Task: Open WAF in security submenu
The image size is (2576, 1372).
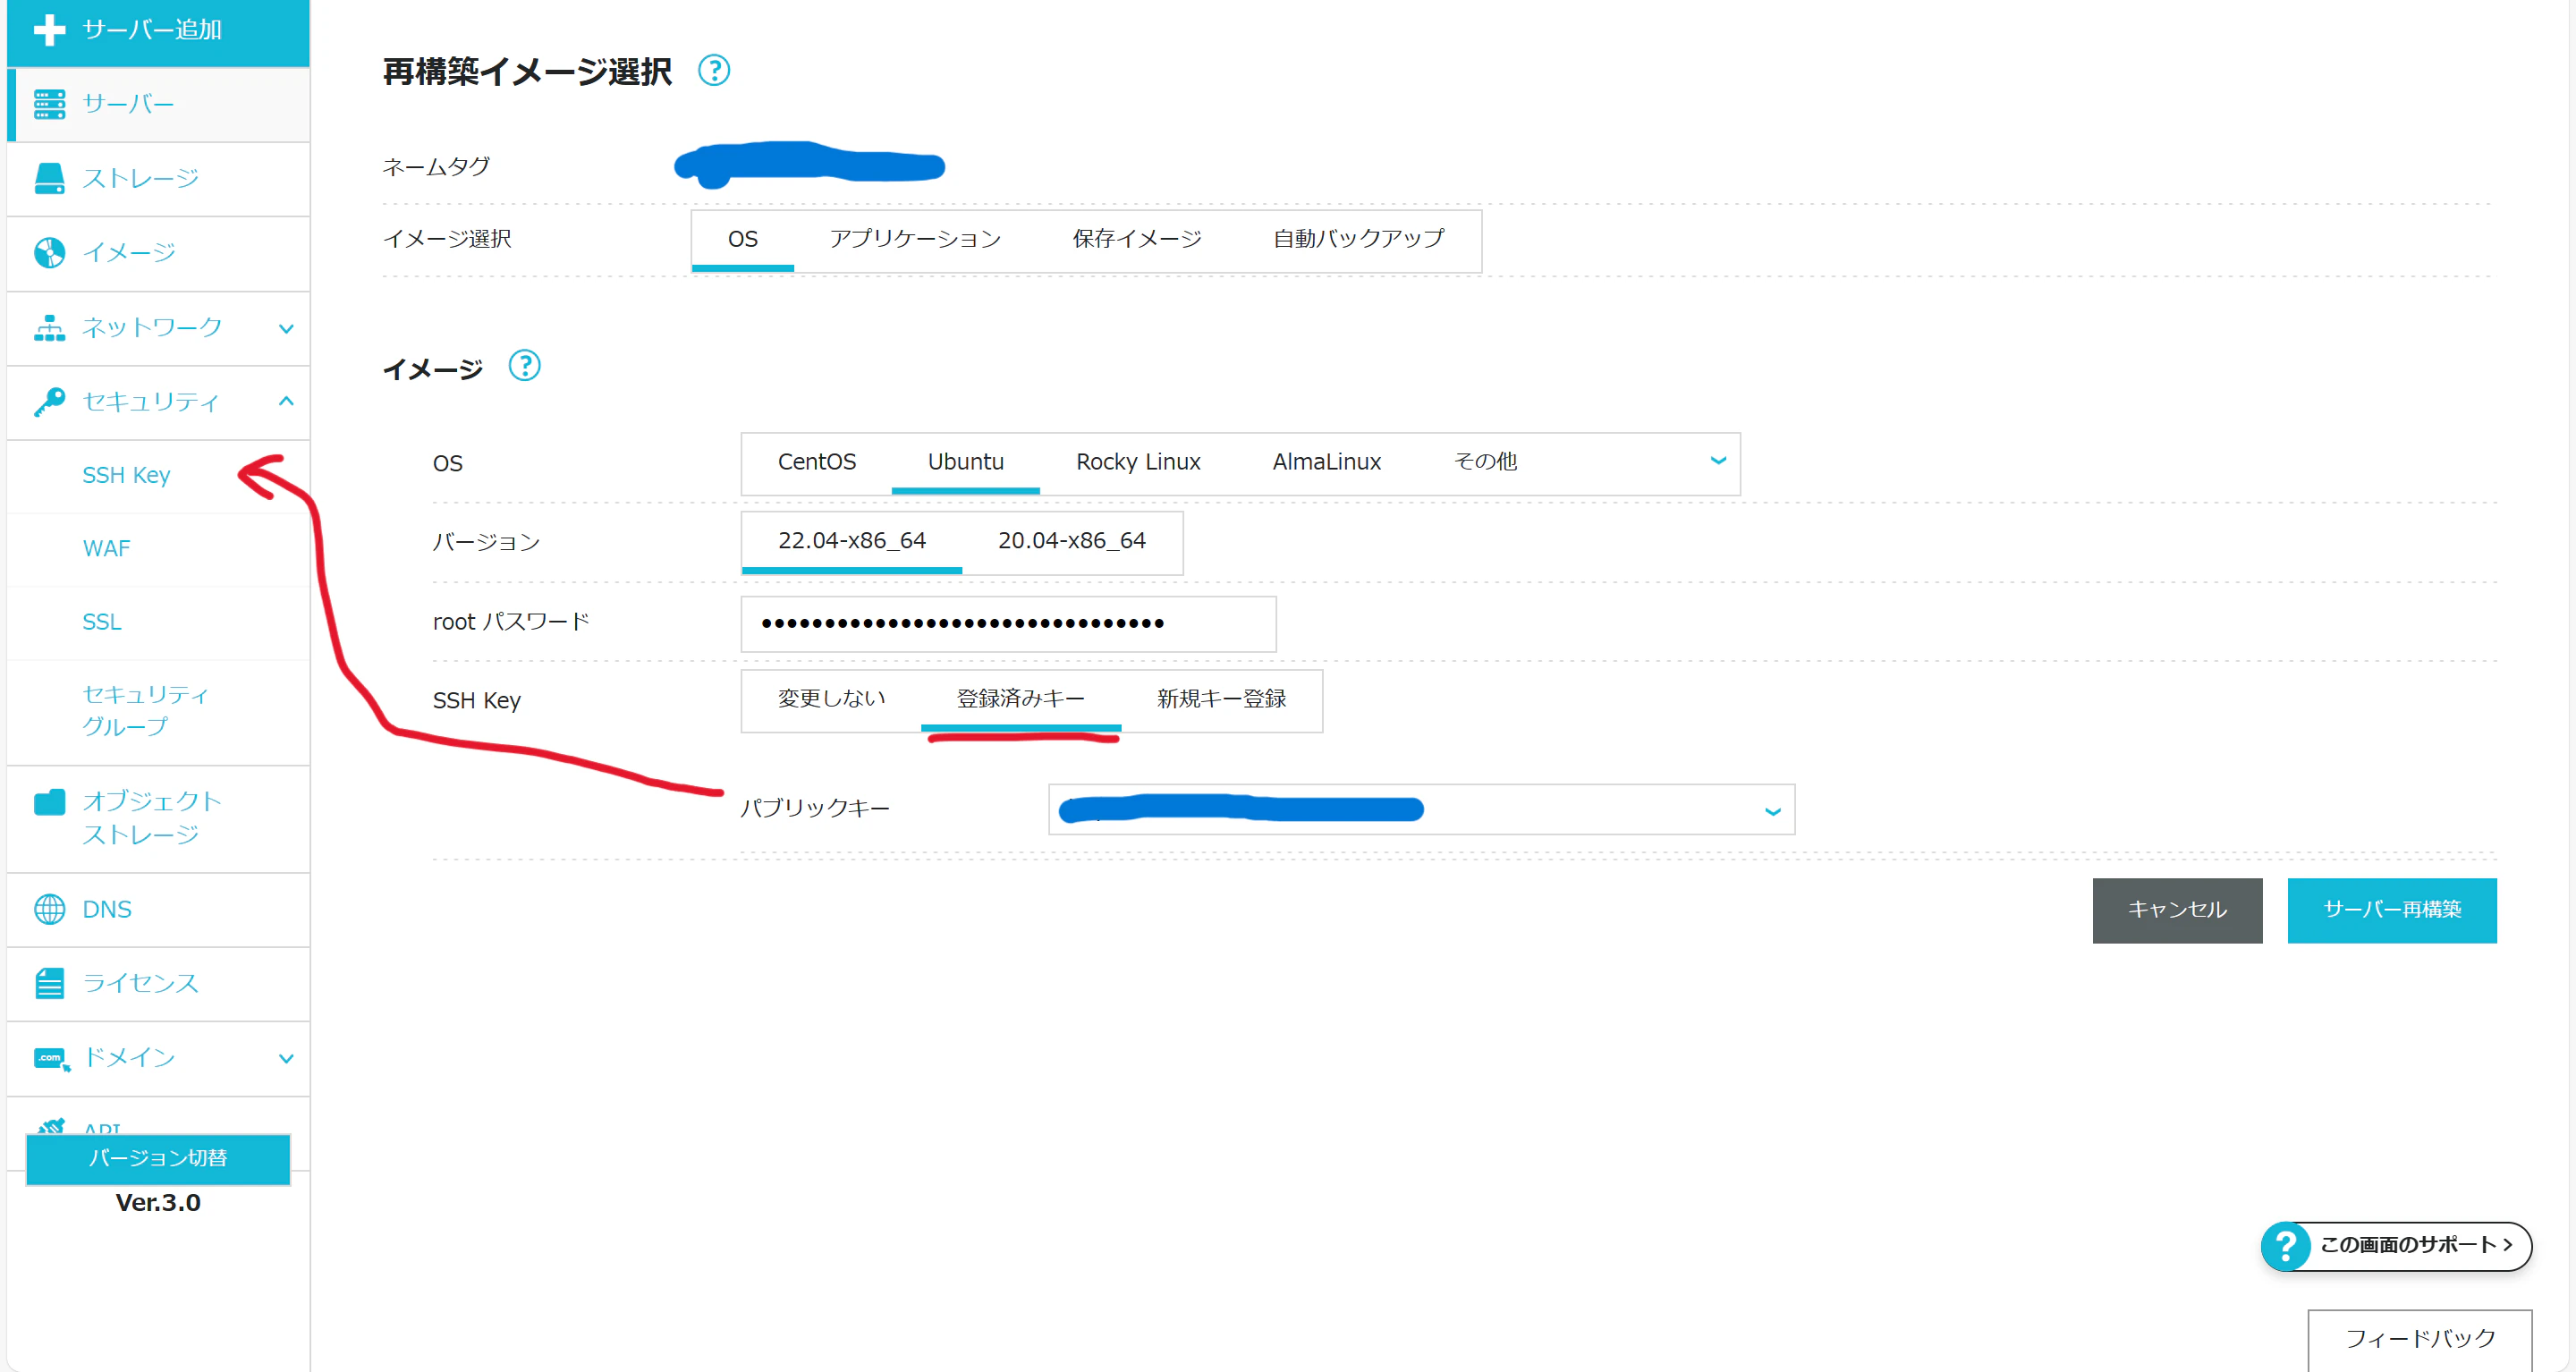Action: [x=106, y=549]
